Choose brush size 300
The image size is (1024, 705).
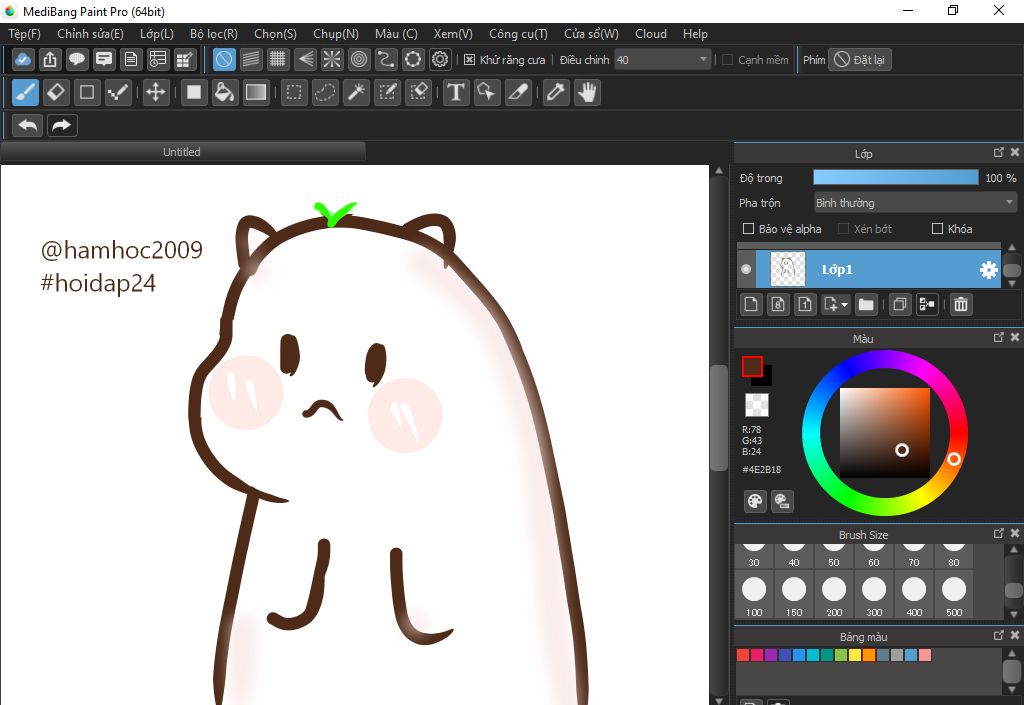(874, 595)
